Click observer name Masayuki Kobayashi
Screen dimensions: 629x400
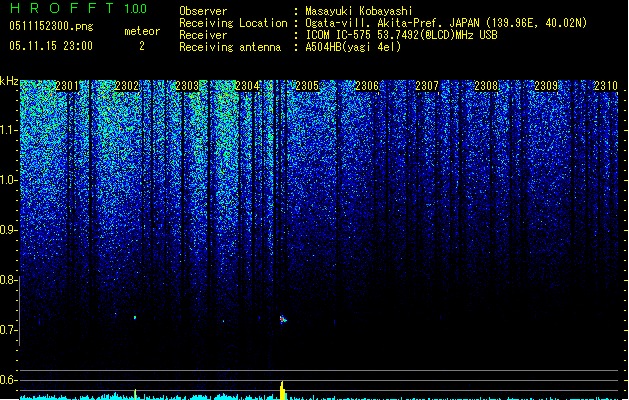pyautogui.click(x=359, y=11)
